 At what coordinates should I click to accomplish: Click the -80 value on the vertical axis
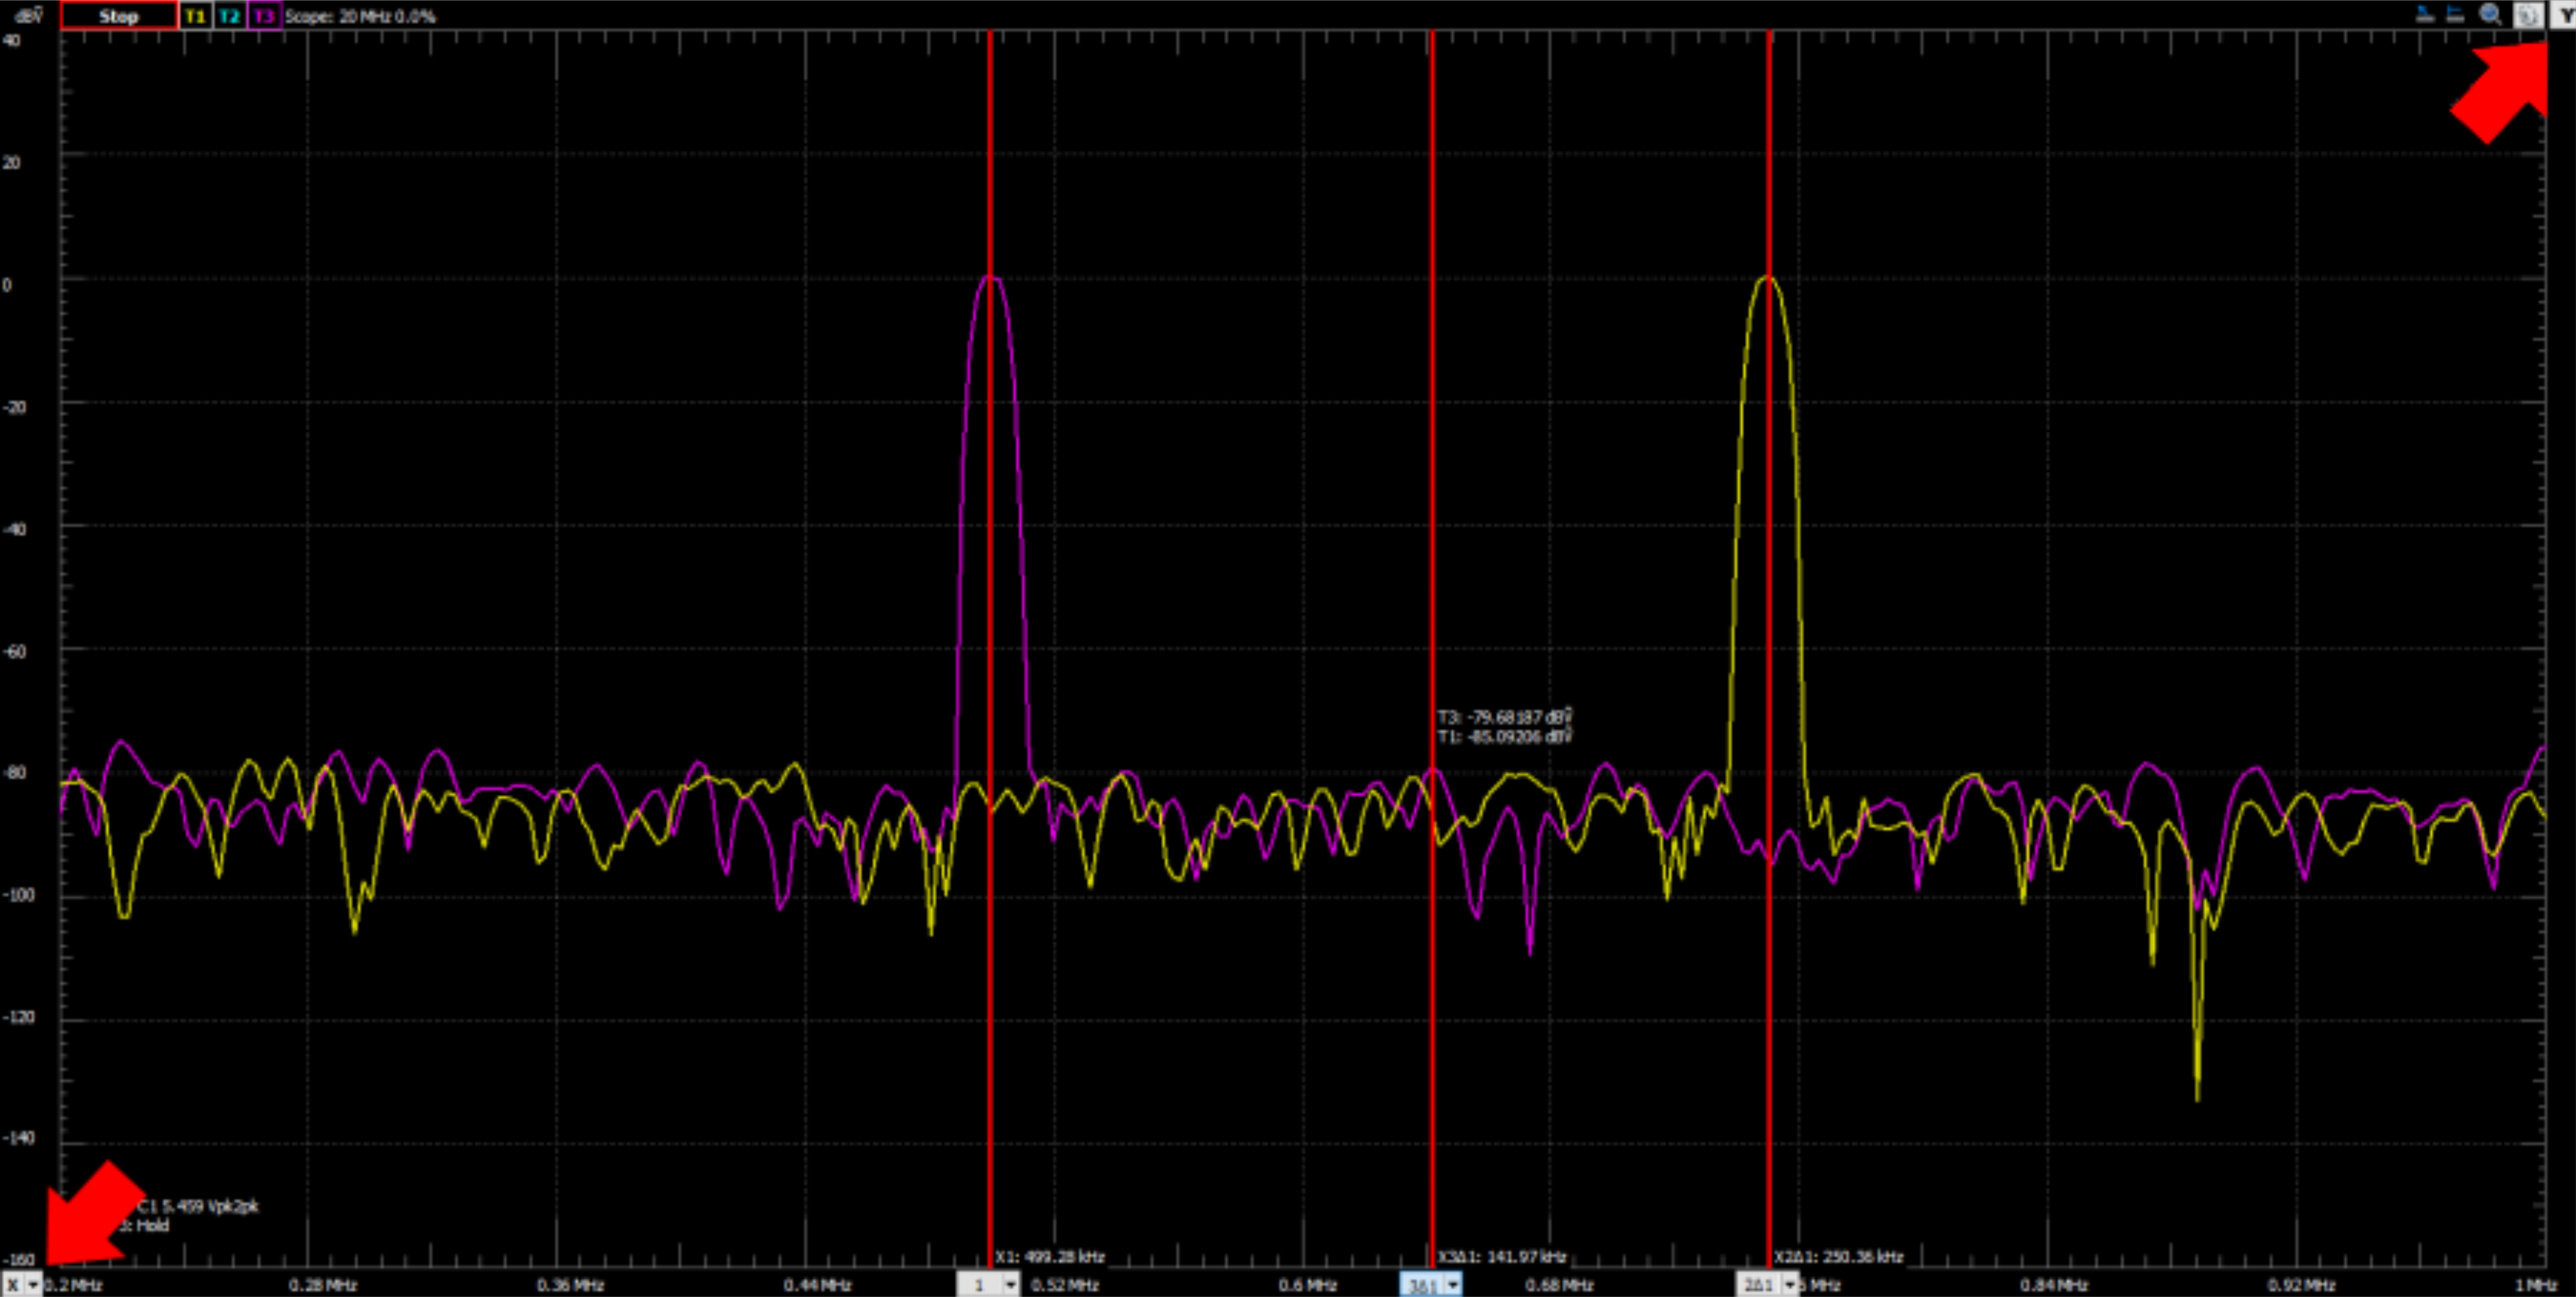[x=14, y=773]
